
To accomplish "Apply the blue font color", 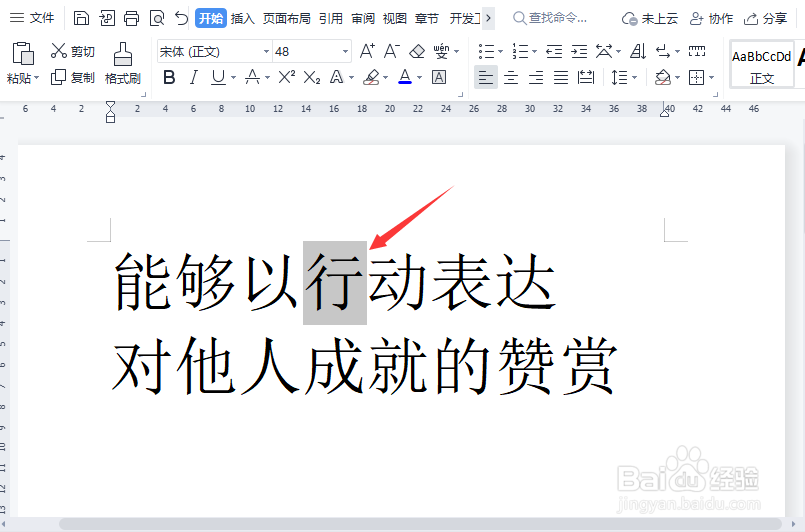I will [x=405, y=78].
